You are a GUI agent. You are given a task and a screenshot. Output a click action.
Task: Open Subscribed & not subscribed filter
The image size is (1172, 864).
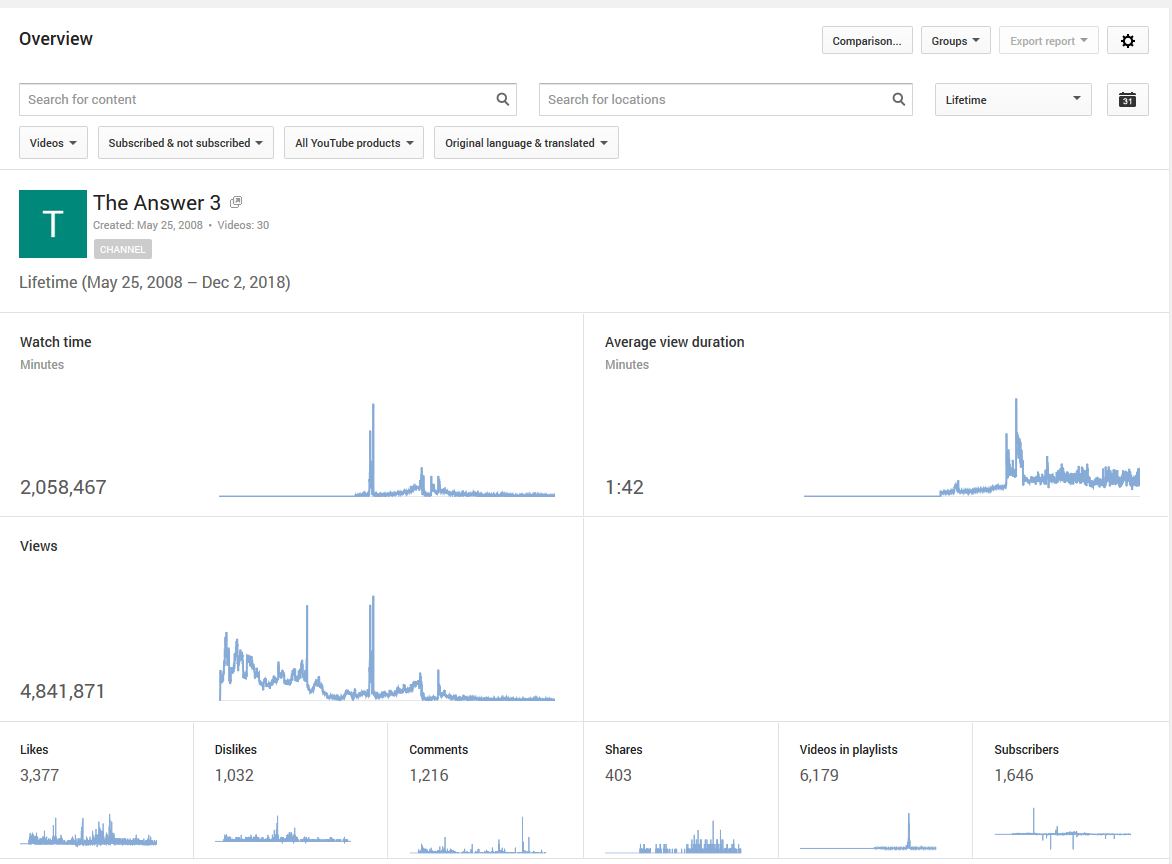pos(185,143)
